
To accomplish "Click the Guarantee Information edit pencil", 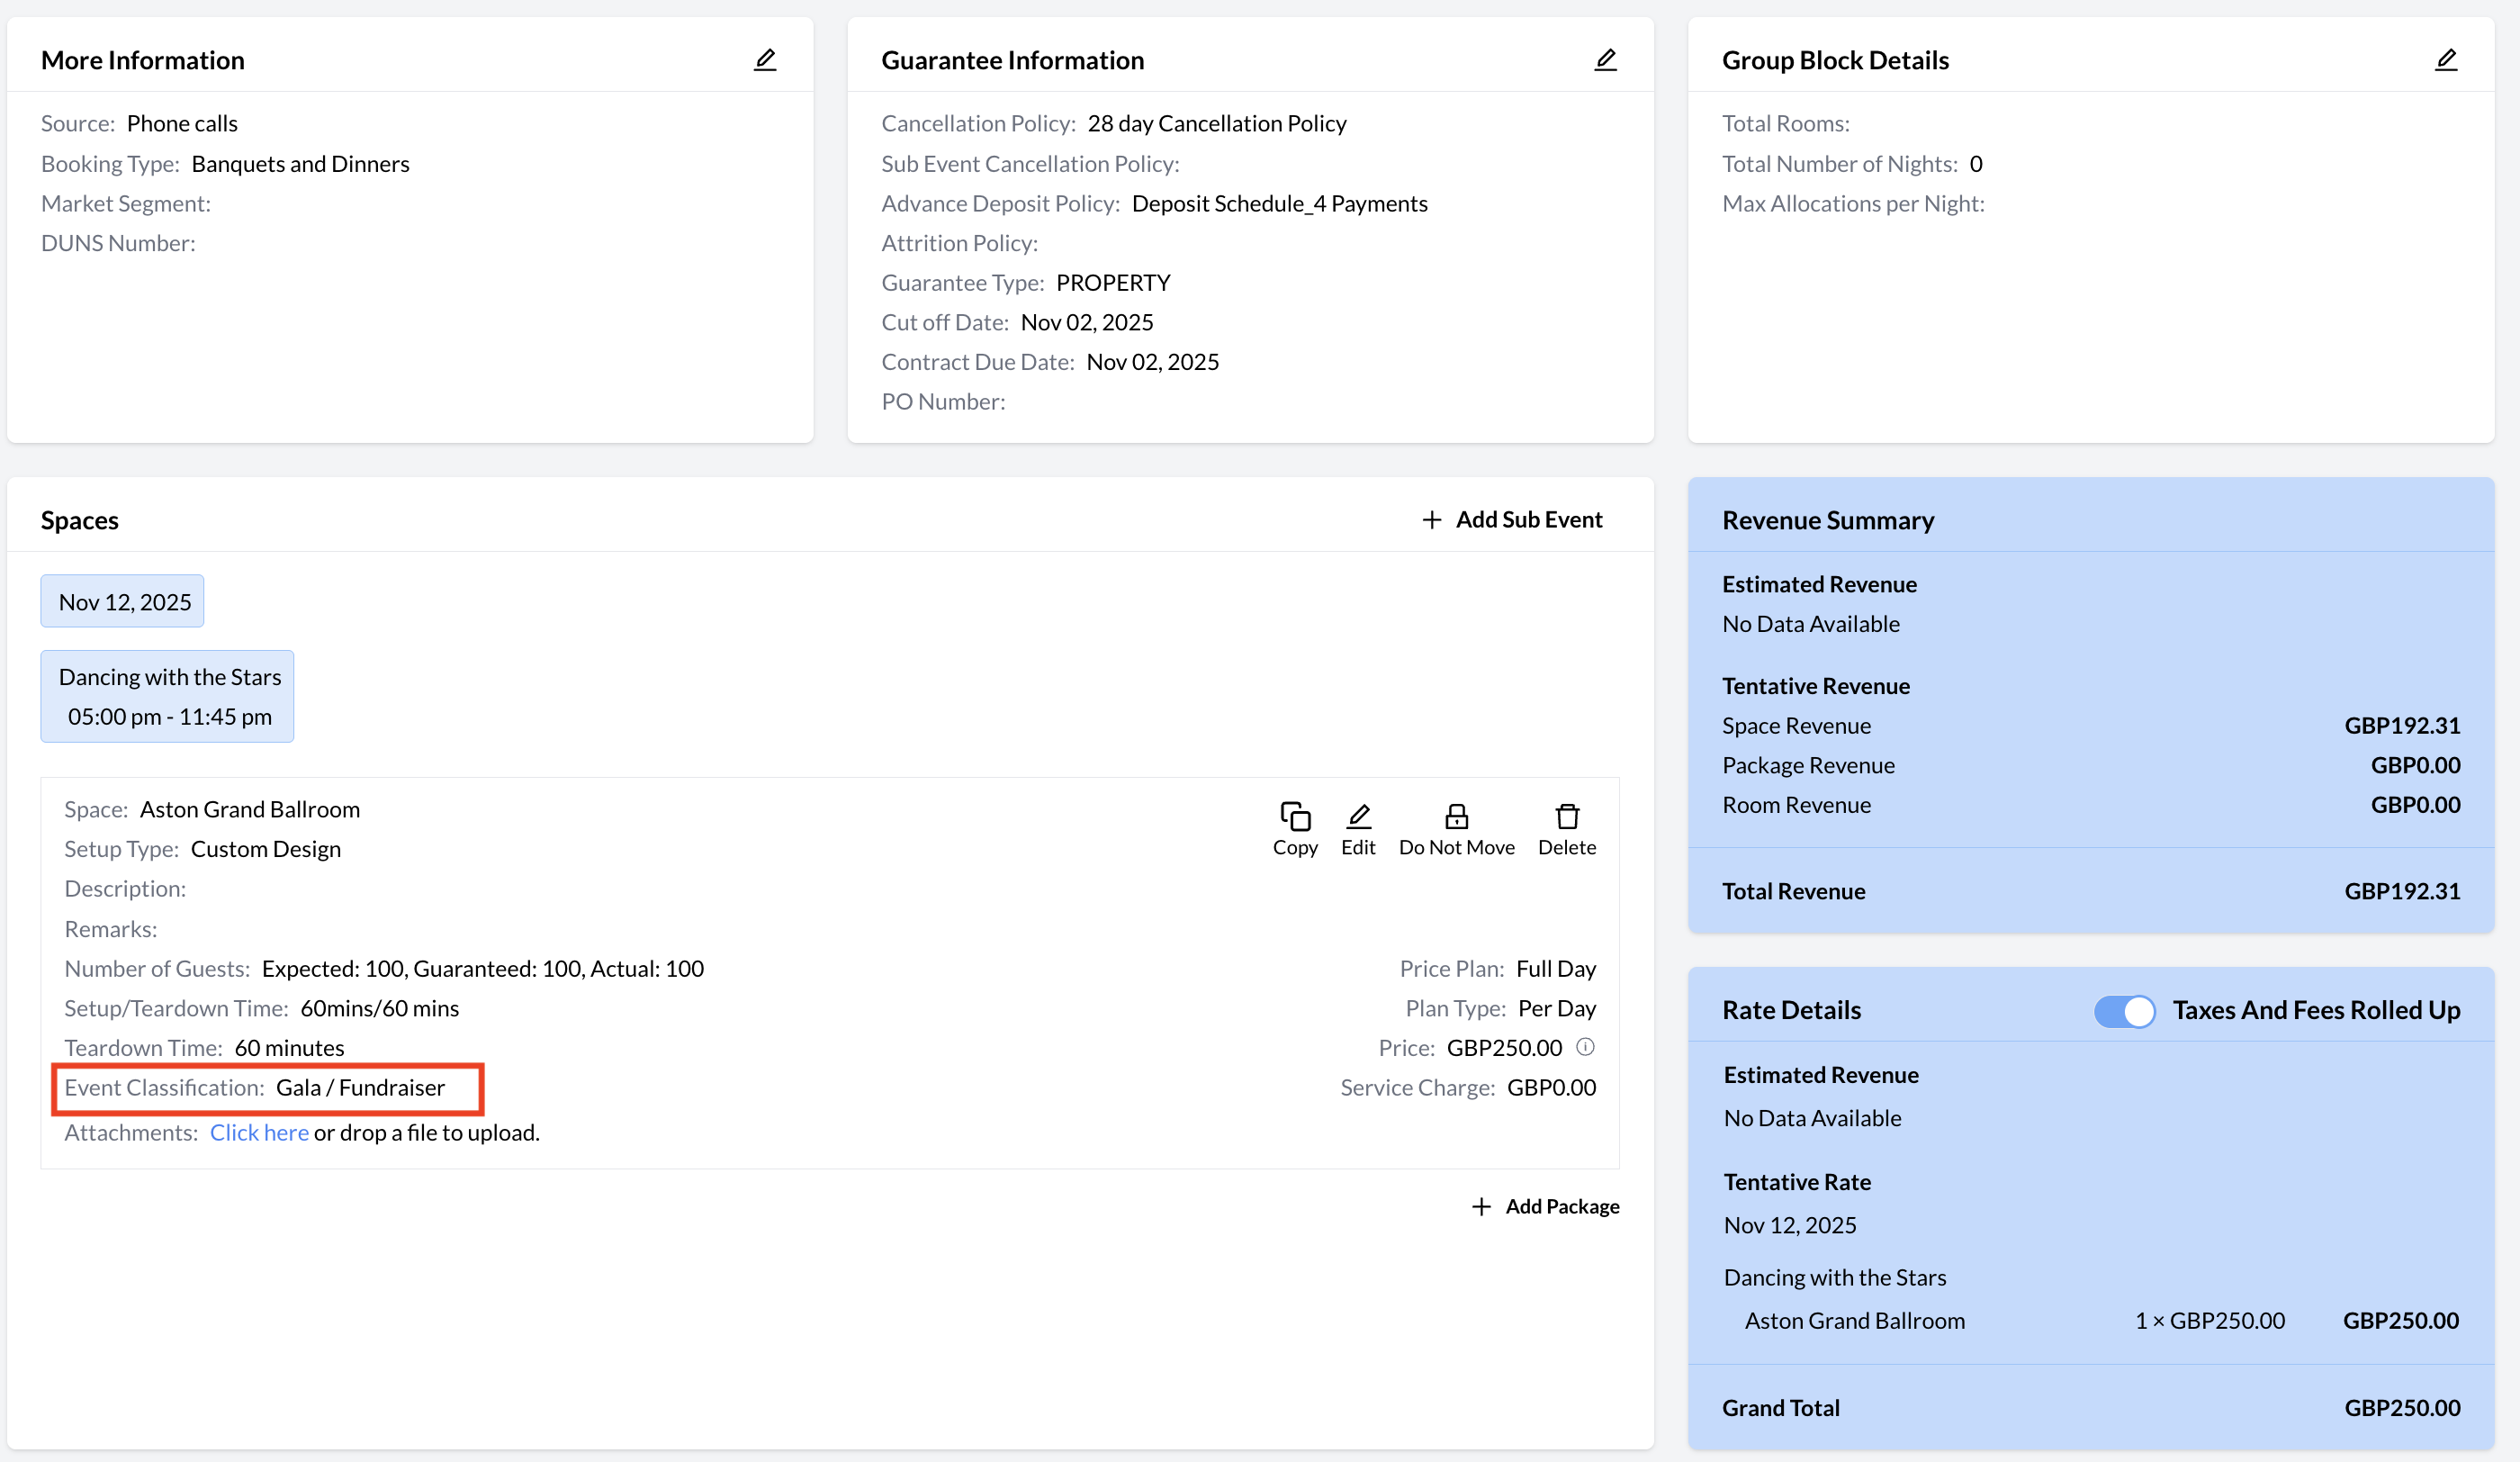I will pos(1605,60).
